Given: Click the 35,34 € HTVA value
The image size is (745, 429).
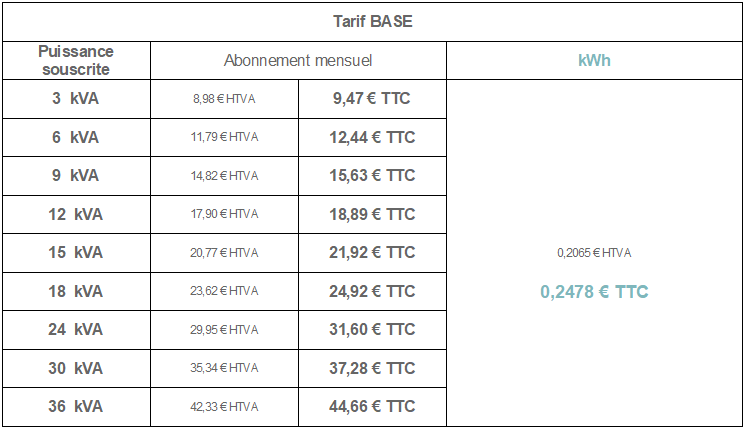Looking at the screenshot, I should (x=224, y=368).
